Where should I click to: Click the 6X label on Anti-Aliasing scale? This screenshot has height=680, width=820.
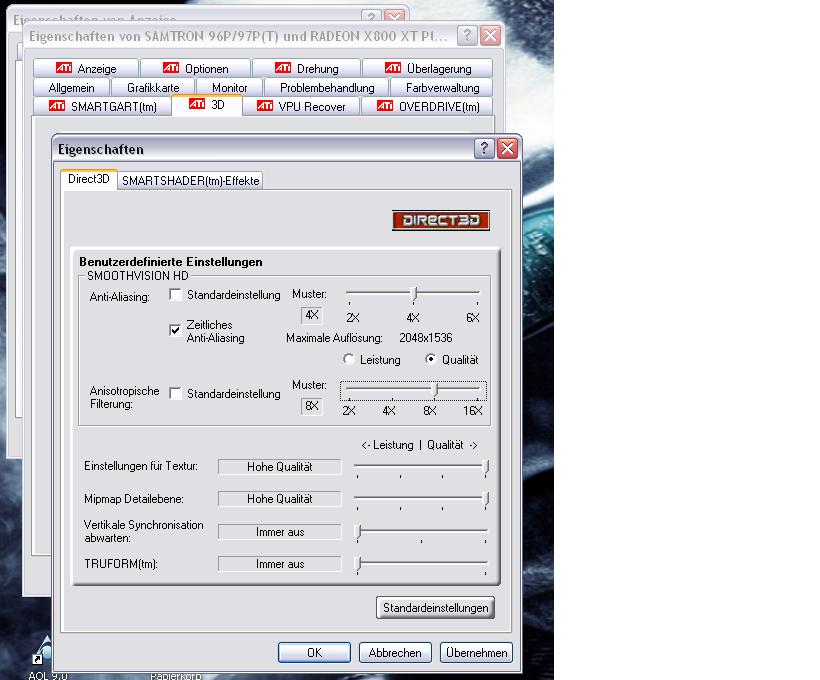pos(473,318)
